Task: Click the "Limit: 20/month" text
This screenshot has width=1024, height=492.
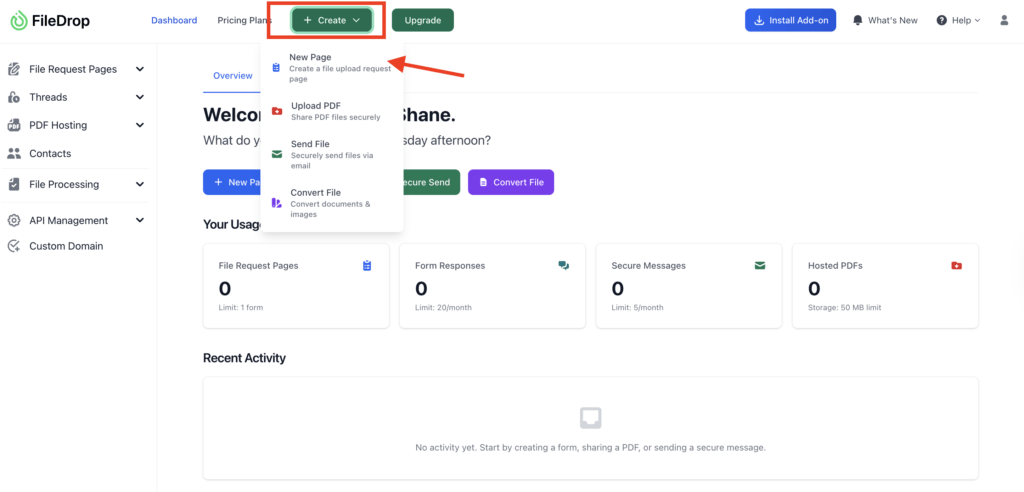Action: [443, 308]
